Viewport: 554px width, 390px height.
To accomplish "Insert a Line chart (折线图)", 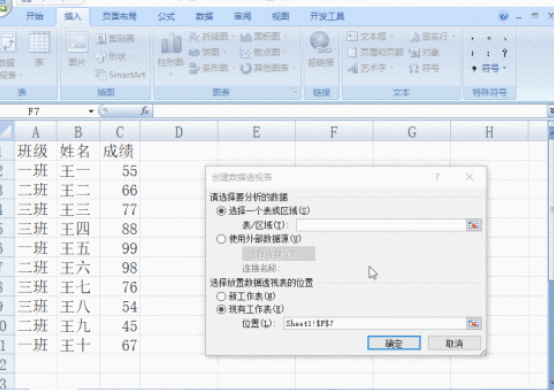I will [211, 36].
